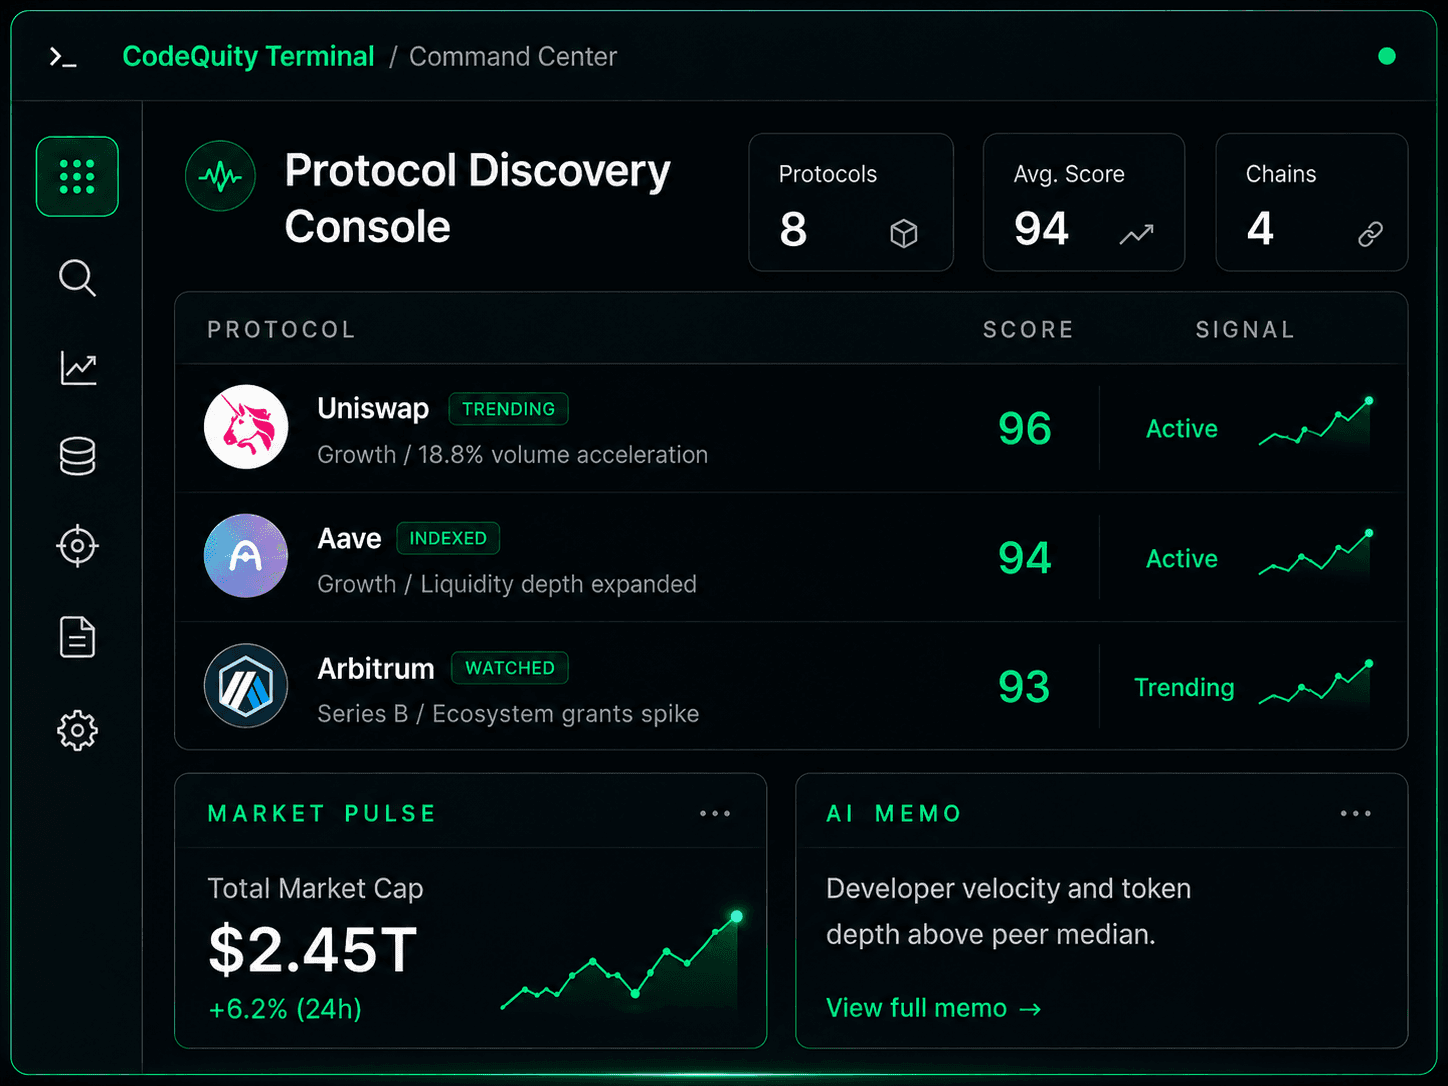The height and width of the screenshot is (1086, 1448).
Task: Click Uniswap score 96
Action: pos(1025,428)
